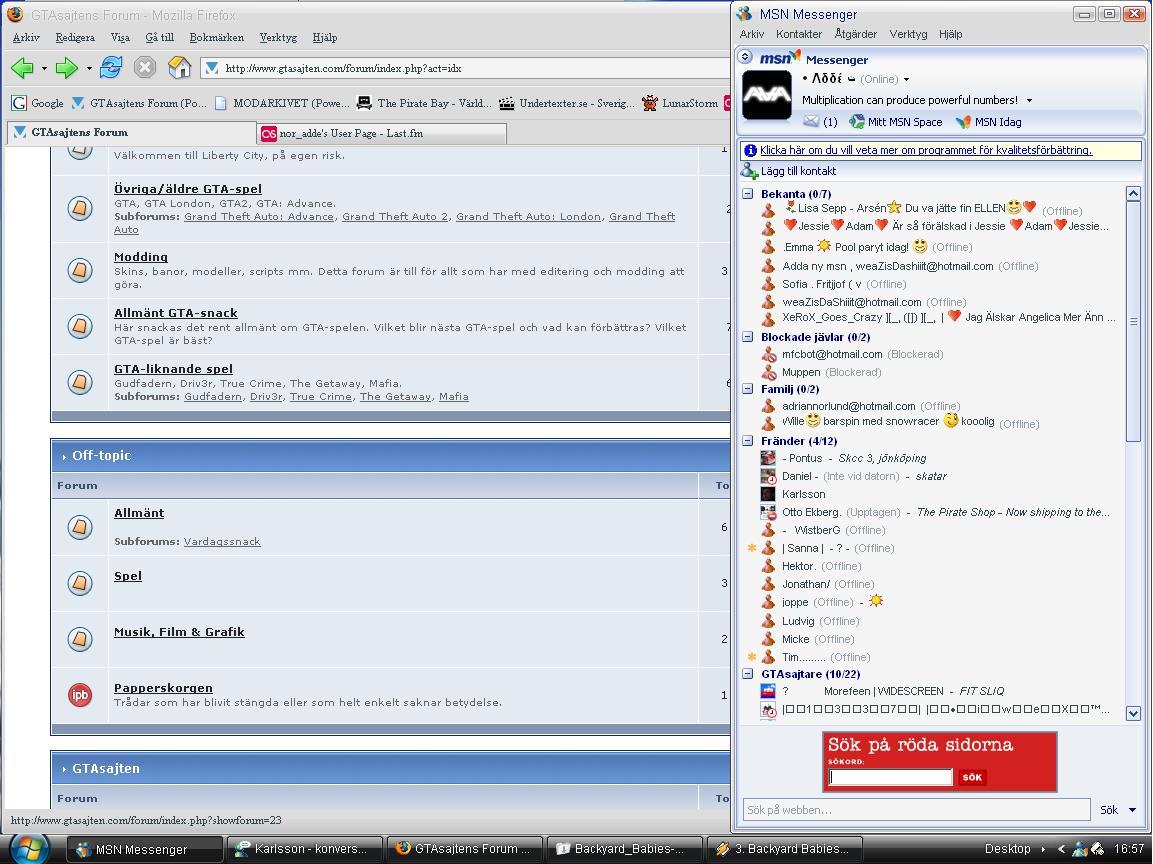The width and height of the screenshot is (1153, 864).
Task: Click the Mitt MSN Space icon
Action: point(857,122)
